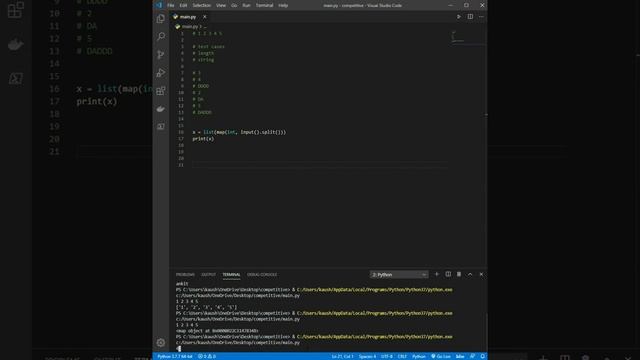640x360 pixels.
Task: Run Python file with the play icon
Action: pyautogui.click(x=459, y=17)
